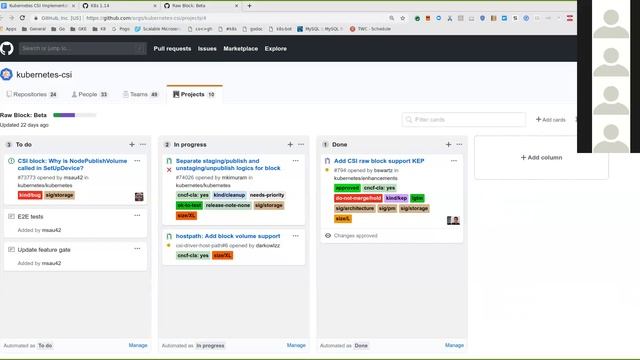Open Marketplace in the GitHub header
The image size is (640, 360).
[240, 49]
